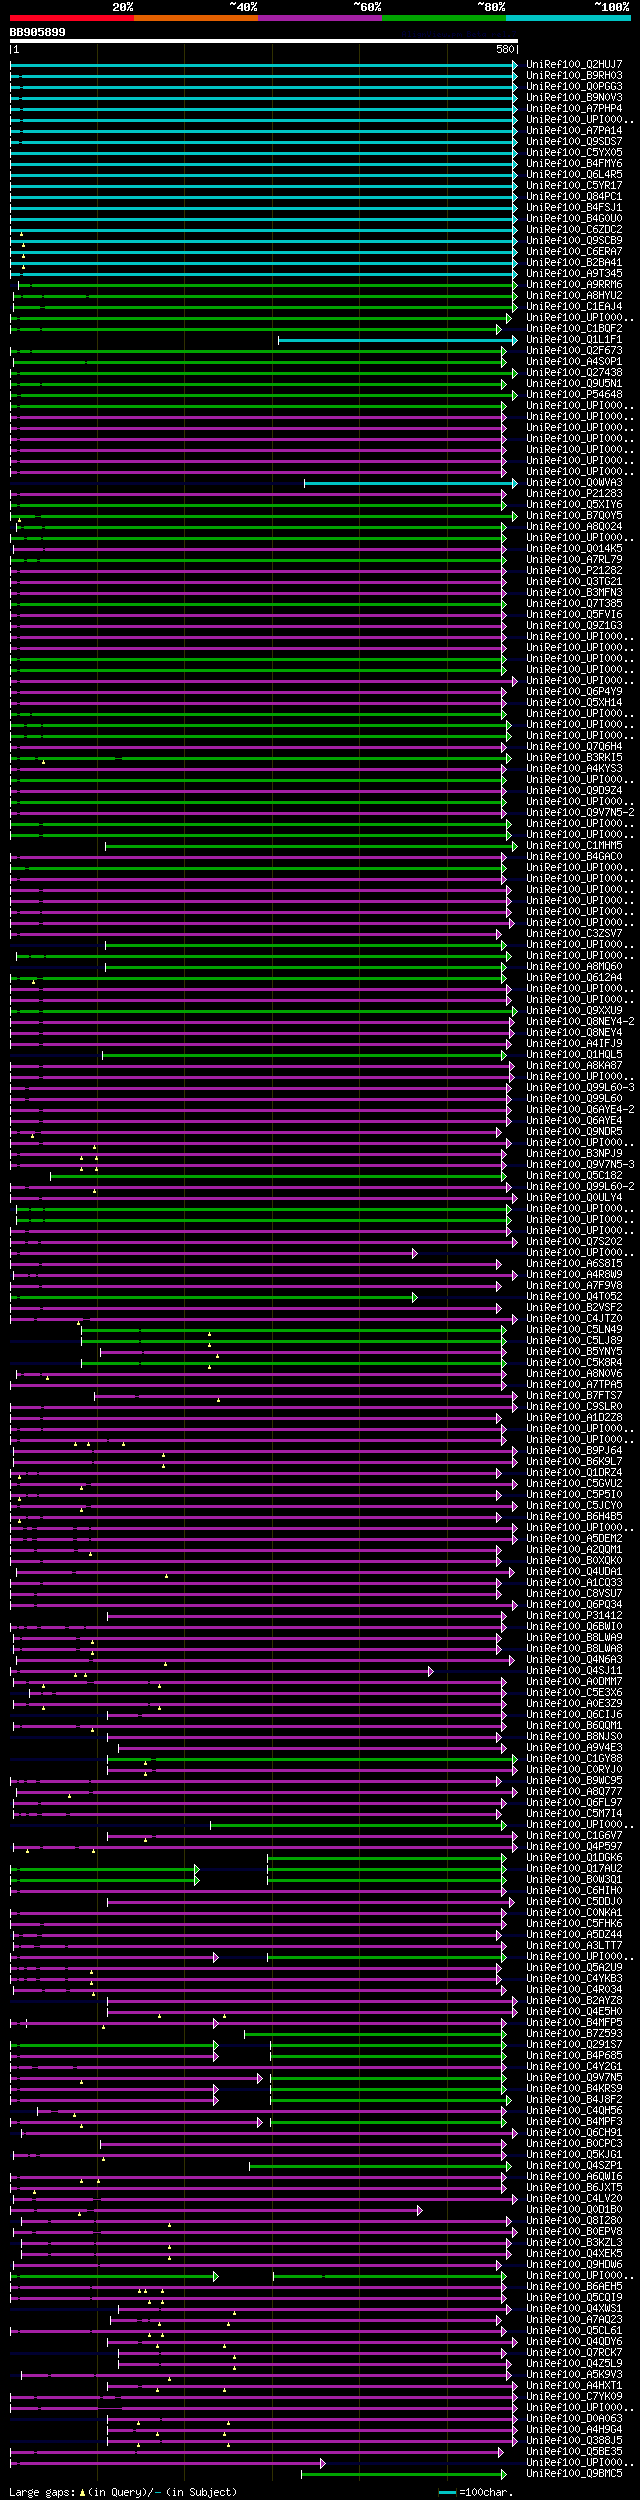Image resolution: width=640 pixels, height=2500 pixels.
Task: Click the orange ~40% identity legend segment
Action: 196,18
